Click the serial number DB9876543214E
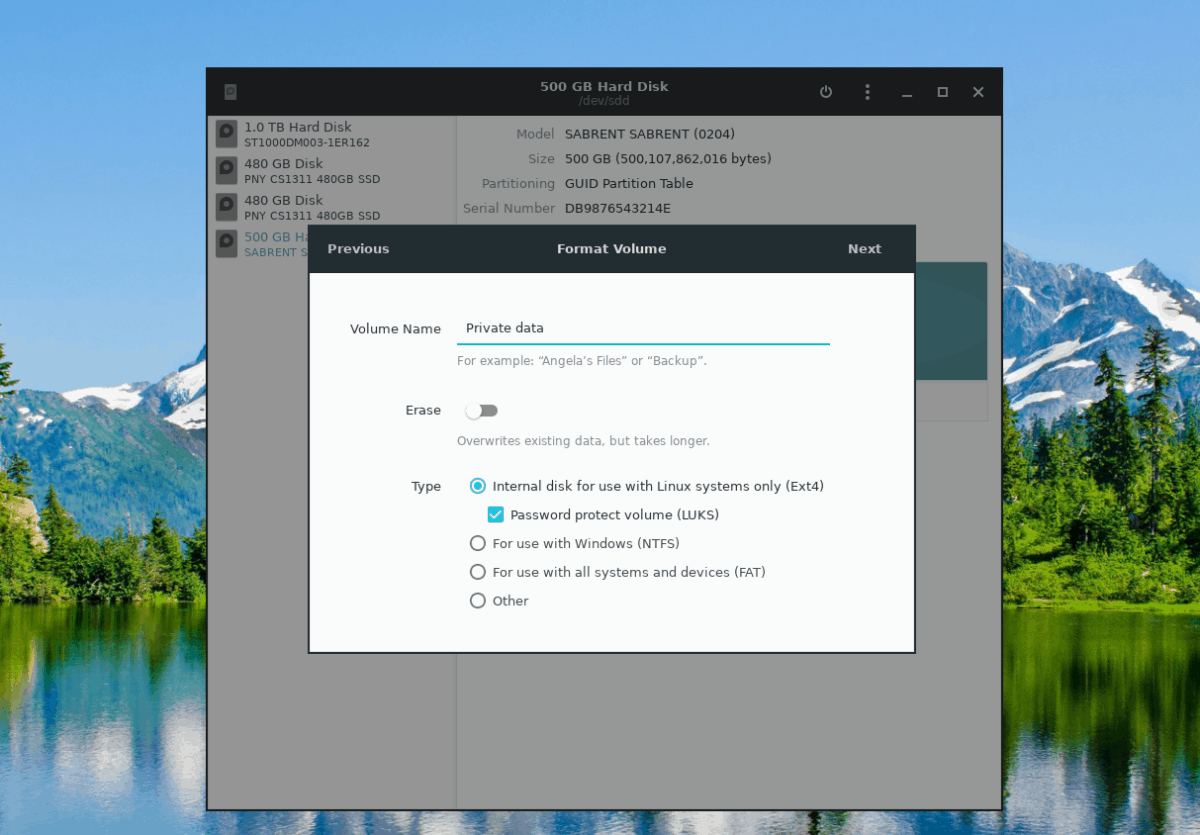 [618, 209]
